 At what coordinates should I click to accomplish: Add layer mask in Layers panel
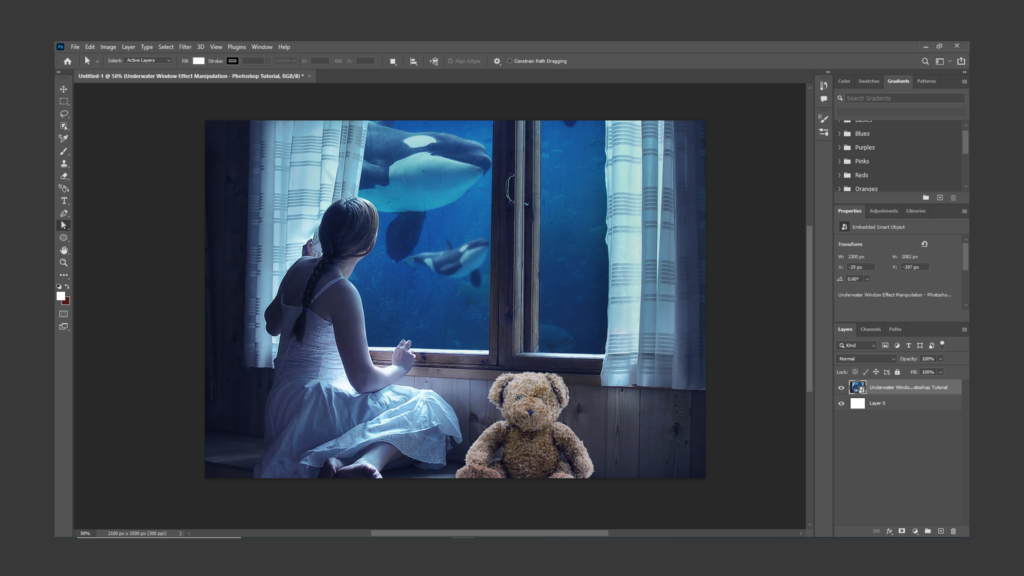coord(902,531)
